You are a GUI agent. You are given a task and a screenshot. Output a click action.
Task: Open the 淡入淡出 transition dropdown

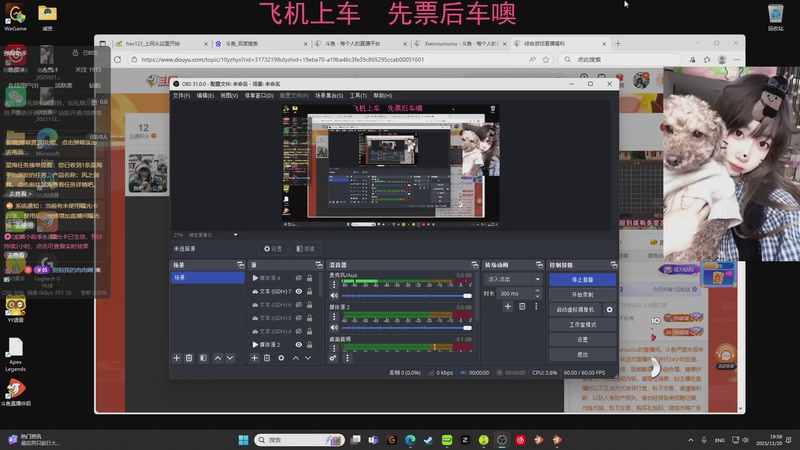(513, 279)
